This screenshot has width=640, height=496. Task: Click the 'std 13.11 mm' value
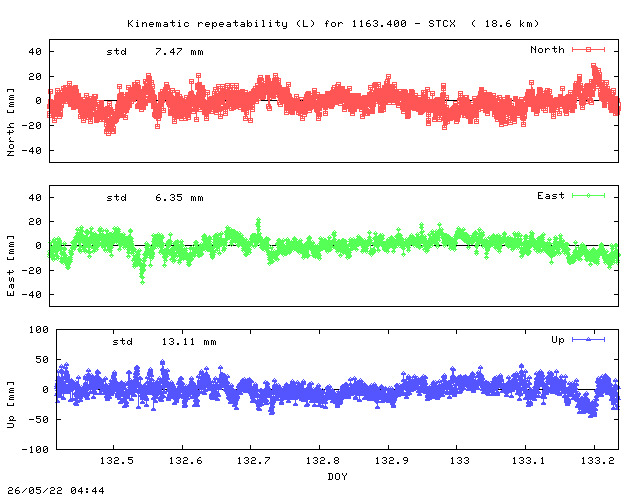coord(164,342)
